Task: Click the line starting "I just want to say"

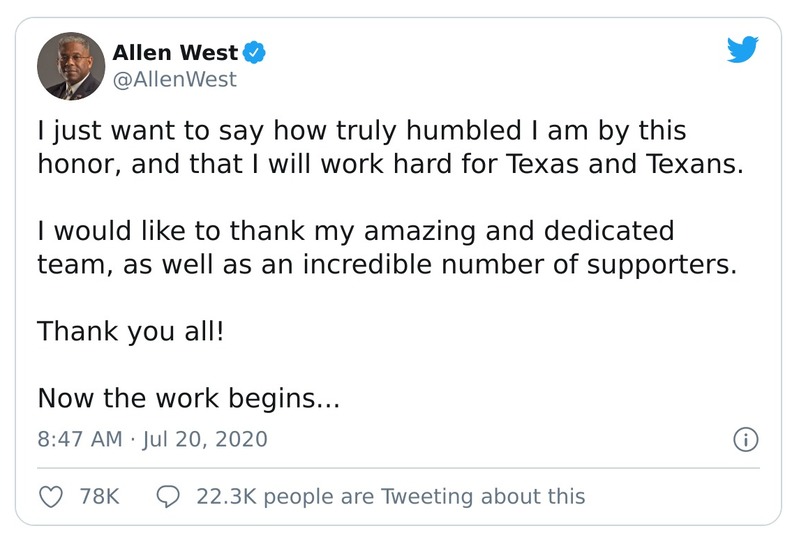Action: pyautogui.click(x=361, y=132)
